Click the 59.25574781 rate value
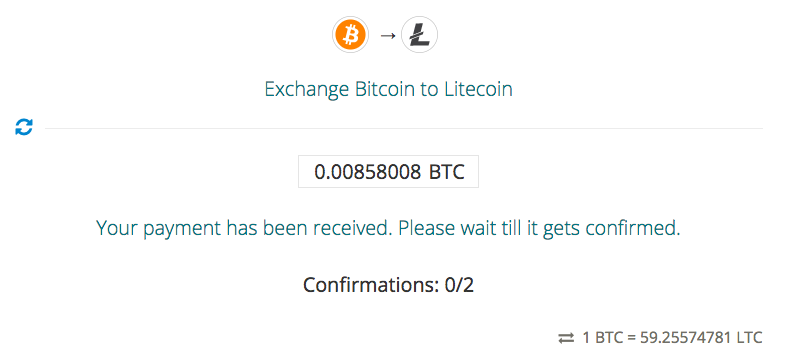790x364 pixels. [x=685, y=338]
